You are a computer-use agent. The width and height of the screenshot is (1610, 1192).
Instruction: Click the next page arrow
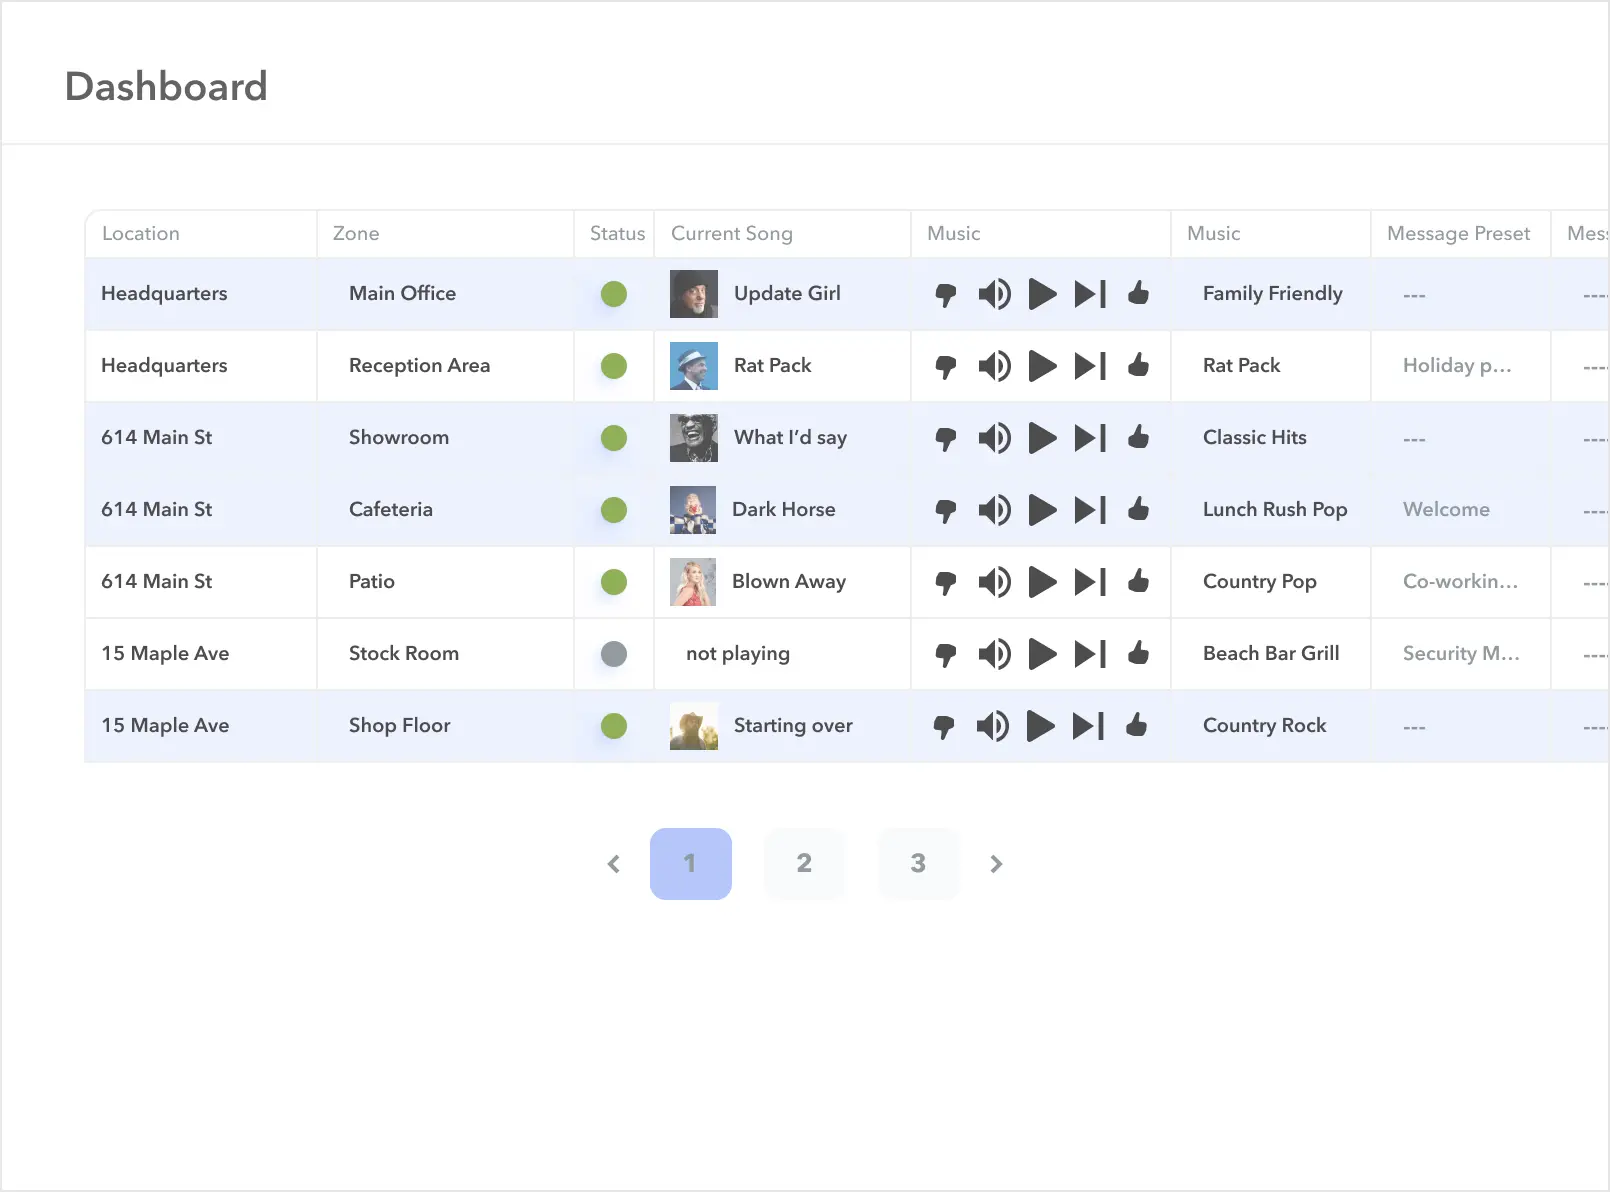pyautogui.click(x=996, y=864)
